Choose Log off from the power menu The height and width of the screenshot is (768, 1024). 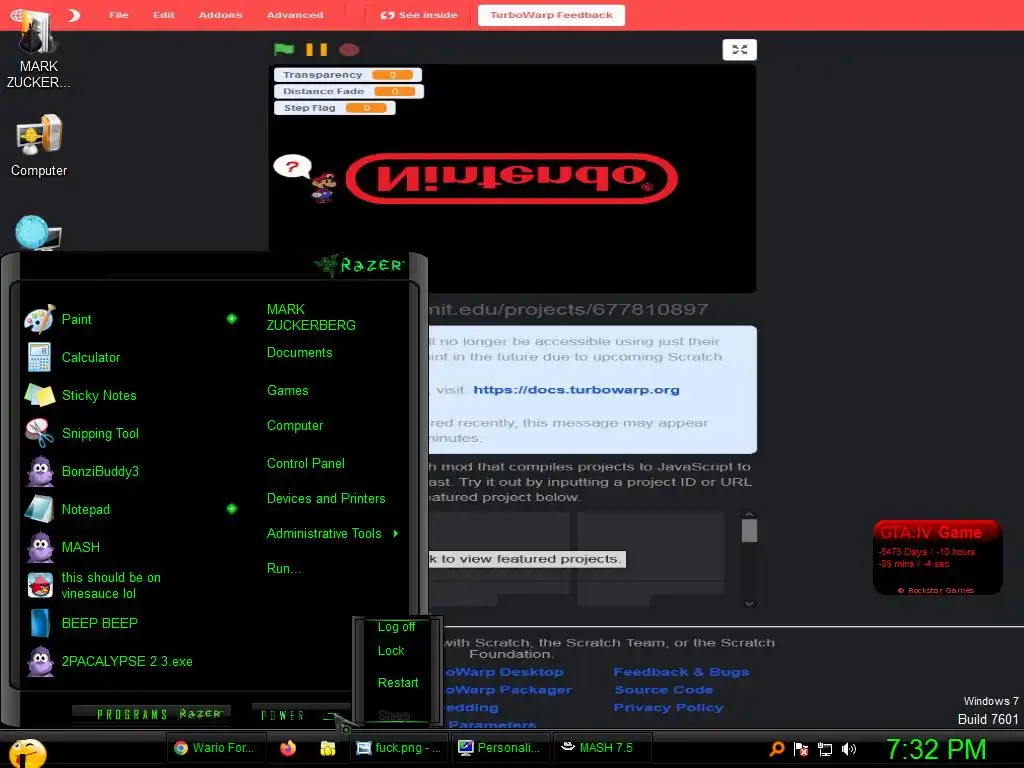(x=396, y=627)
